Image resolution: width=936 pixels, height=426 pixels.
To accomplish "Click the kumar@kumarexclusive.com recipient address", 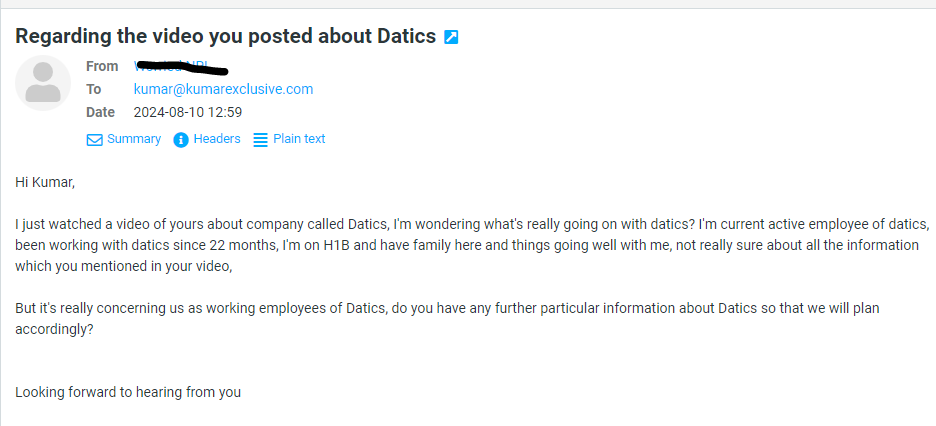I will (x=223, y=89).
